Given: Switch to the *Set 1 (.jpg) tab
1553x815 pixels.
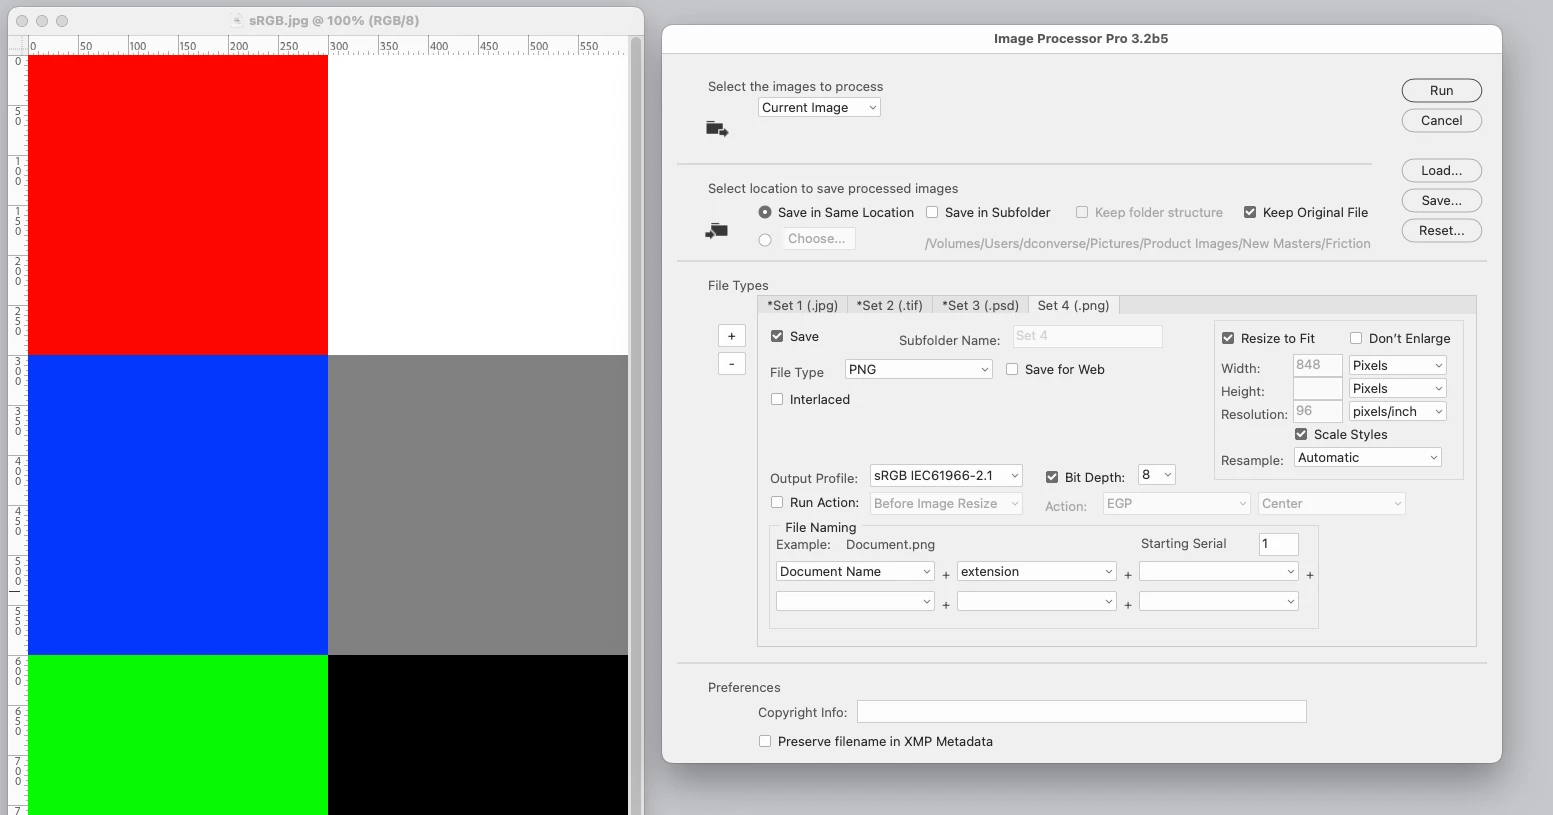Looking at the screenshot, I should click(803, 305).
